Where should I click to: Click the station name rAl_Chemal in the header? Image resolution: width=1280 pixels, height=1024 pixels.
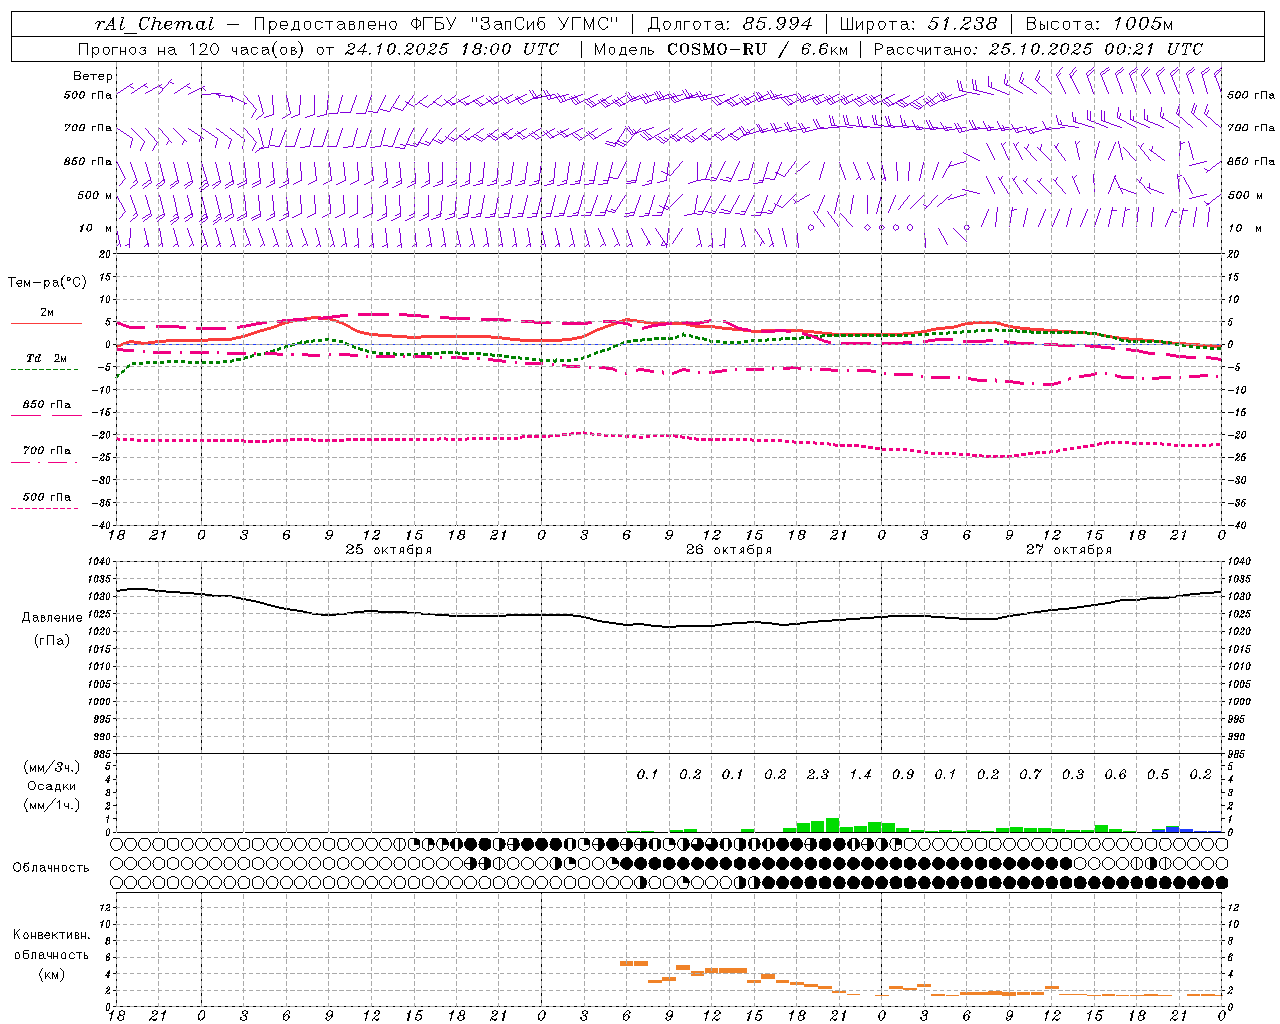click(x=155, y=24)
